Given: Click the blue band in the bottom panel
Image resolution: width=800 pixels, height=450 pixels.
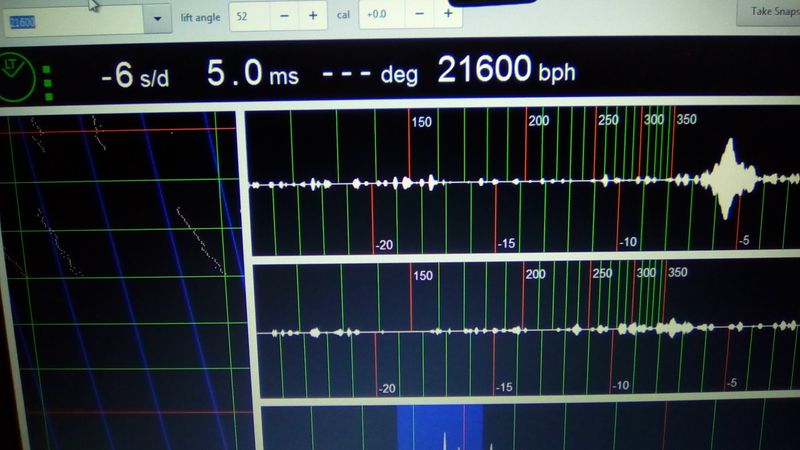Looking at the screenshot, I should click(x=440, y=428).
